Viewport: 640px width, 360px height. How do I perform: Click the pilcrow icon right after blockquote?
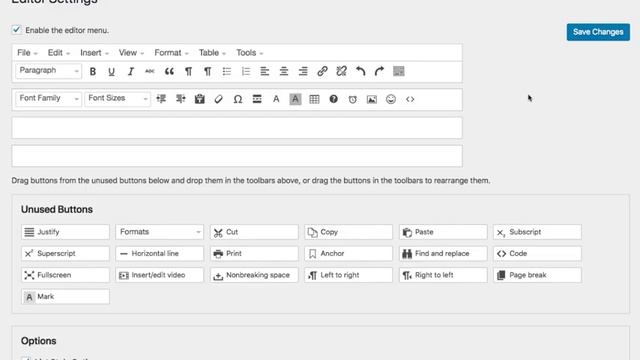188,71
